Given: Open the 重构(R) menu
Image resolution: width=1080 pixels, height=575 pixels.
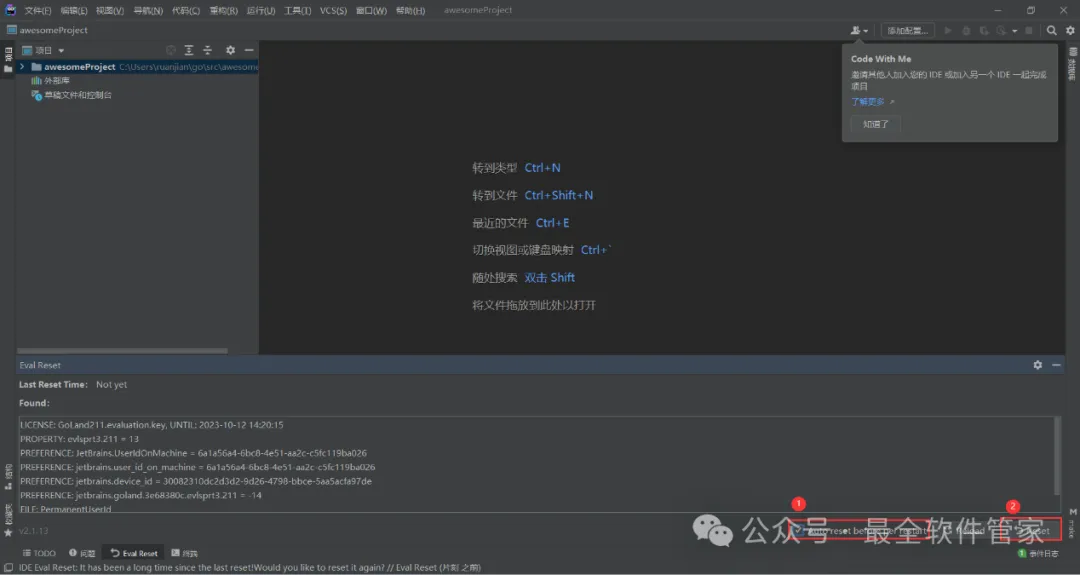Looking at the screenshot, I should pos(223,10).
